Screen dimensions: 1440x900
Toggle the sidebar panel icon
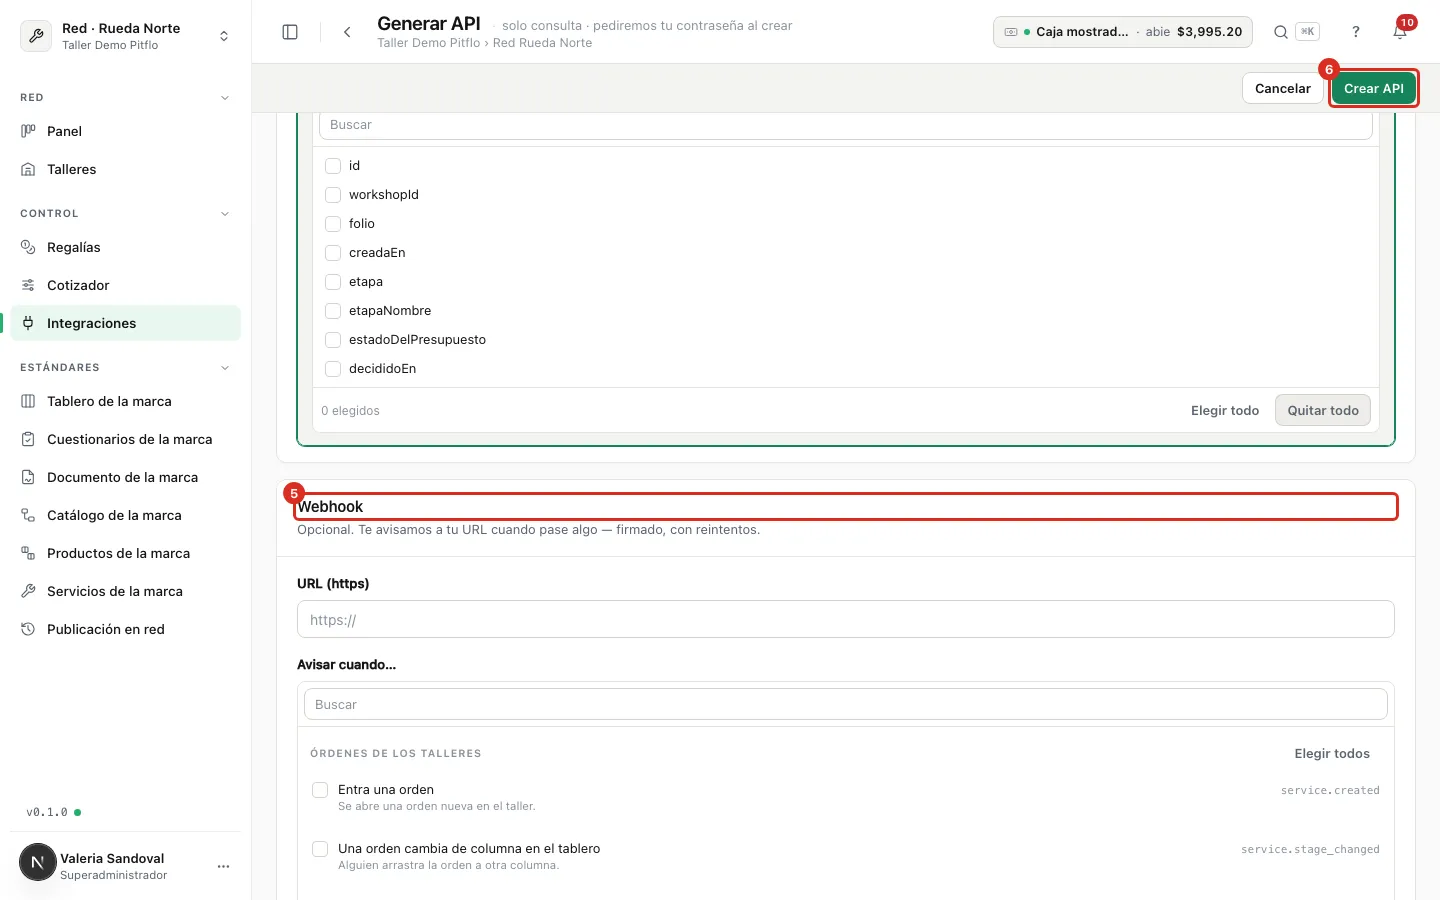(x=290, y=32)
